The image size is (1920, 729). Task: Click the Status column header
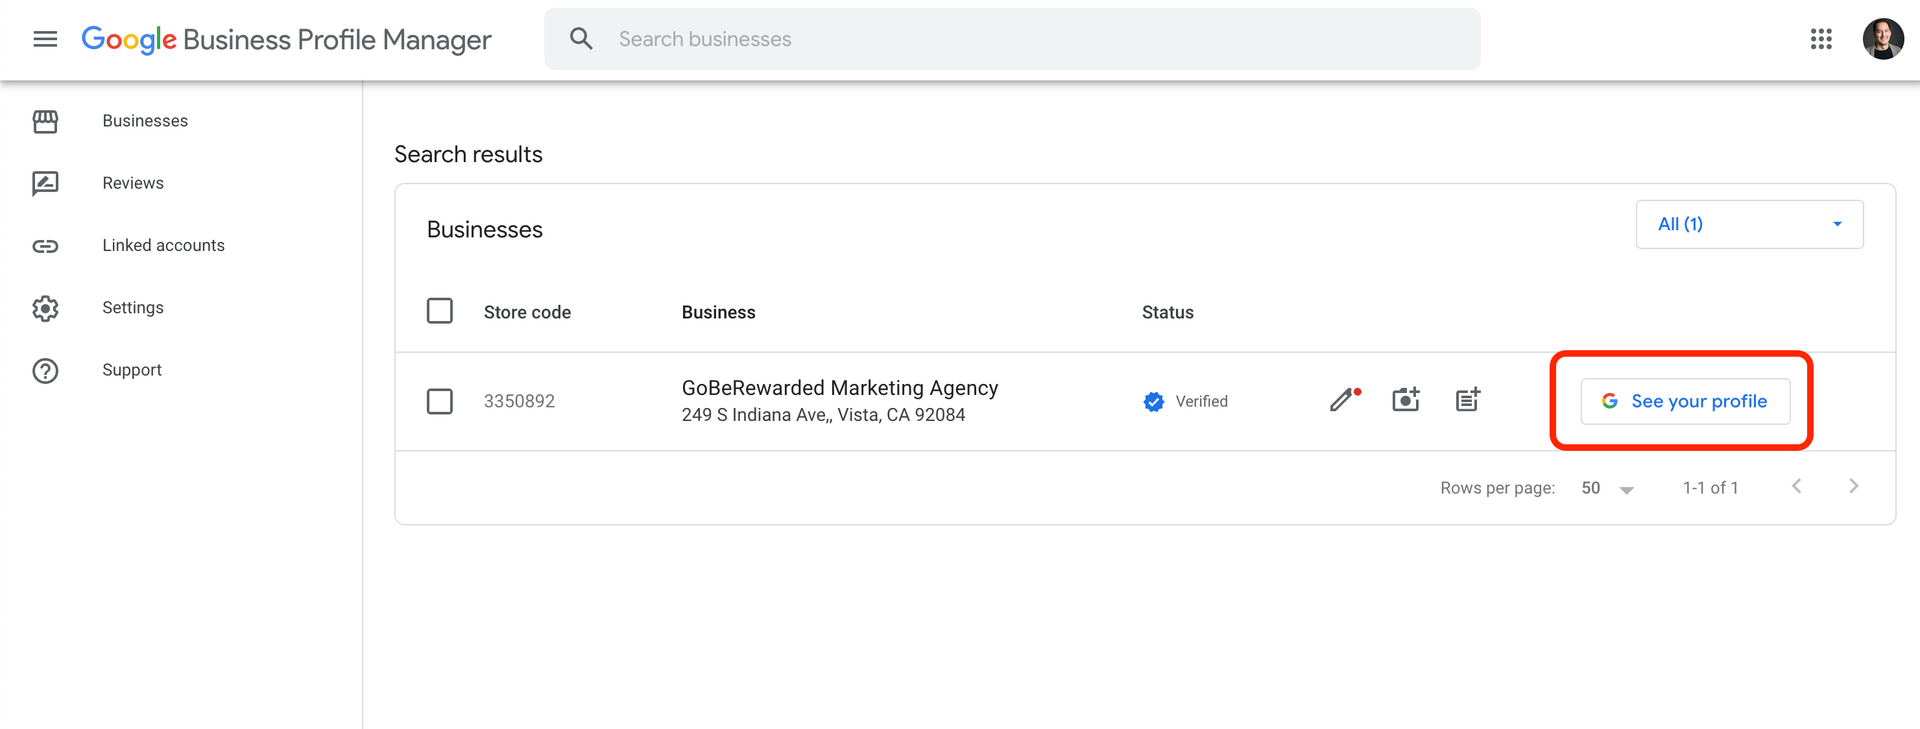pos(1168,312)
